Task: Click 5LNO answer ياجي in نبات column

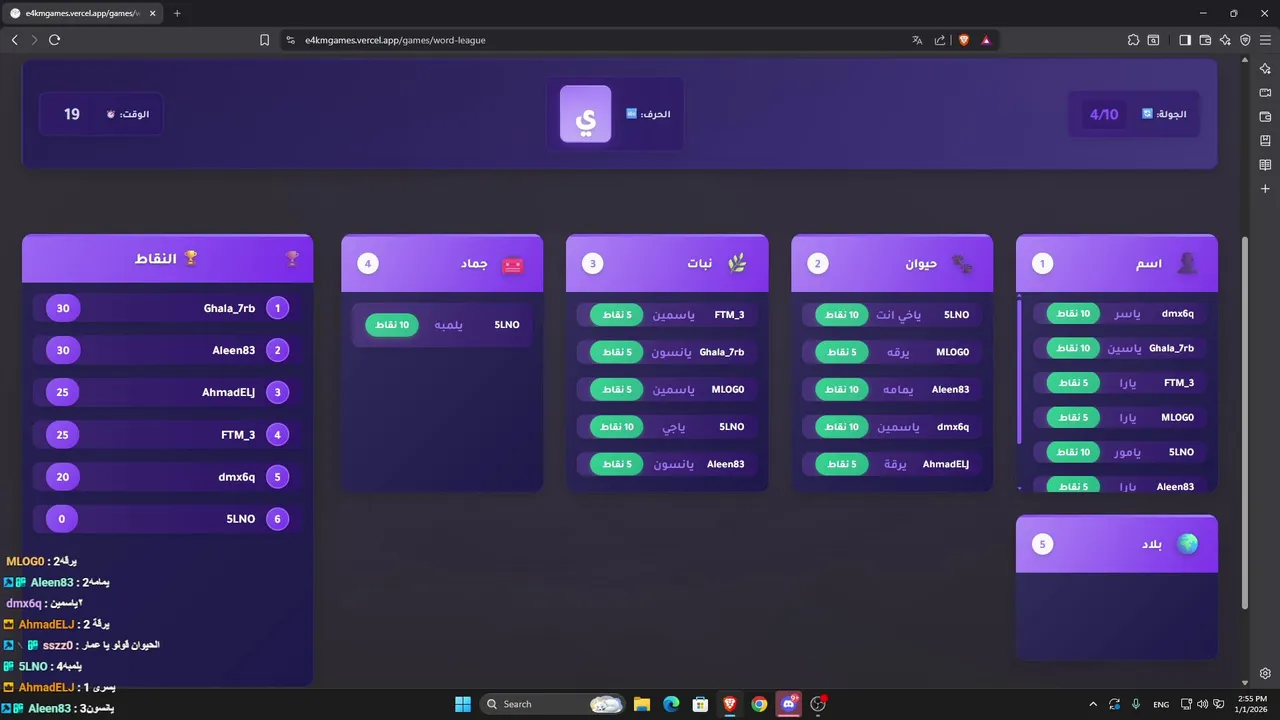Action: (667, 427)
